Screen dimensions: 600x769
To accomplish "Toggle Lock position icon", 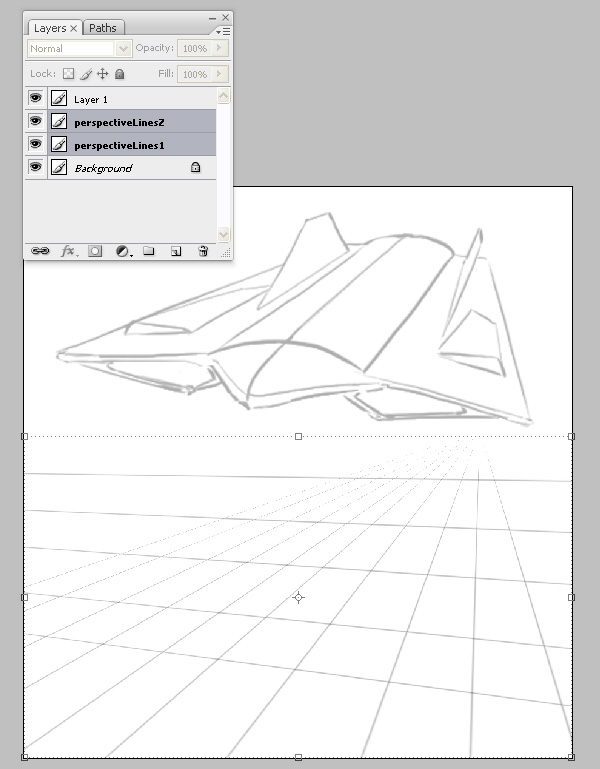I will 102,74.
